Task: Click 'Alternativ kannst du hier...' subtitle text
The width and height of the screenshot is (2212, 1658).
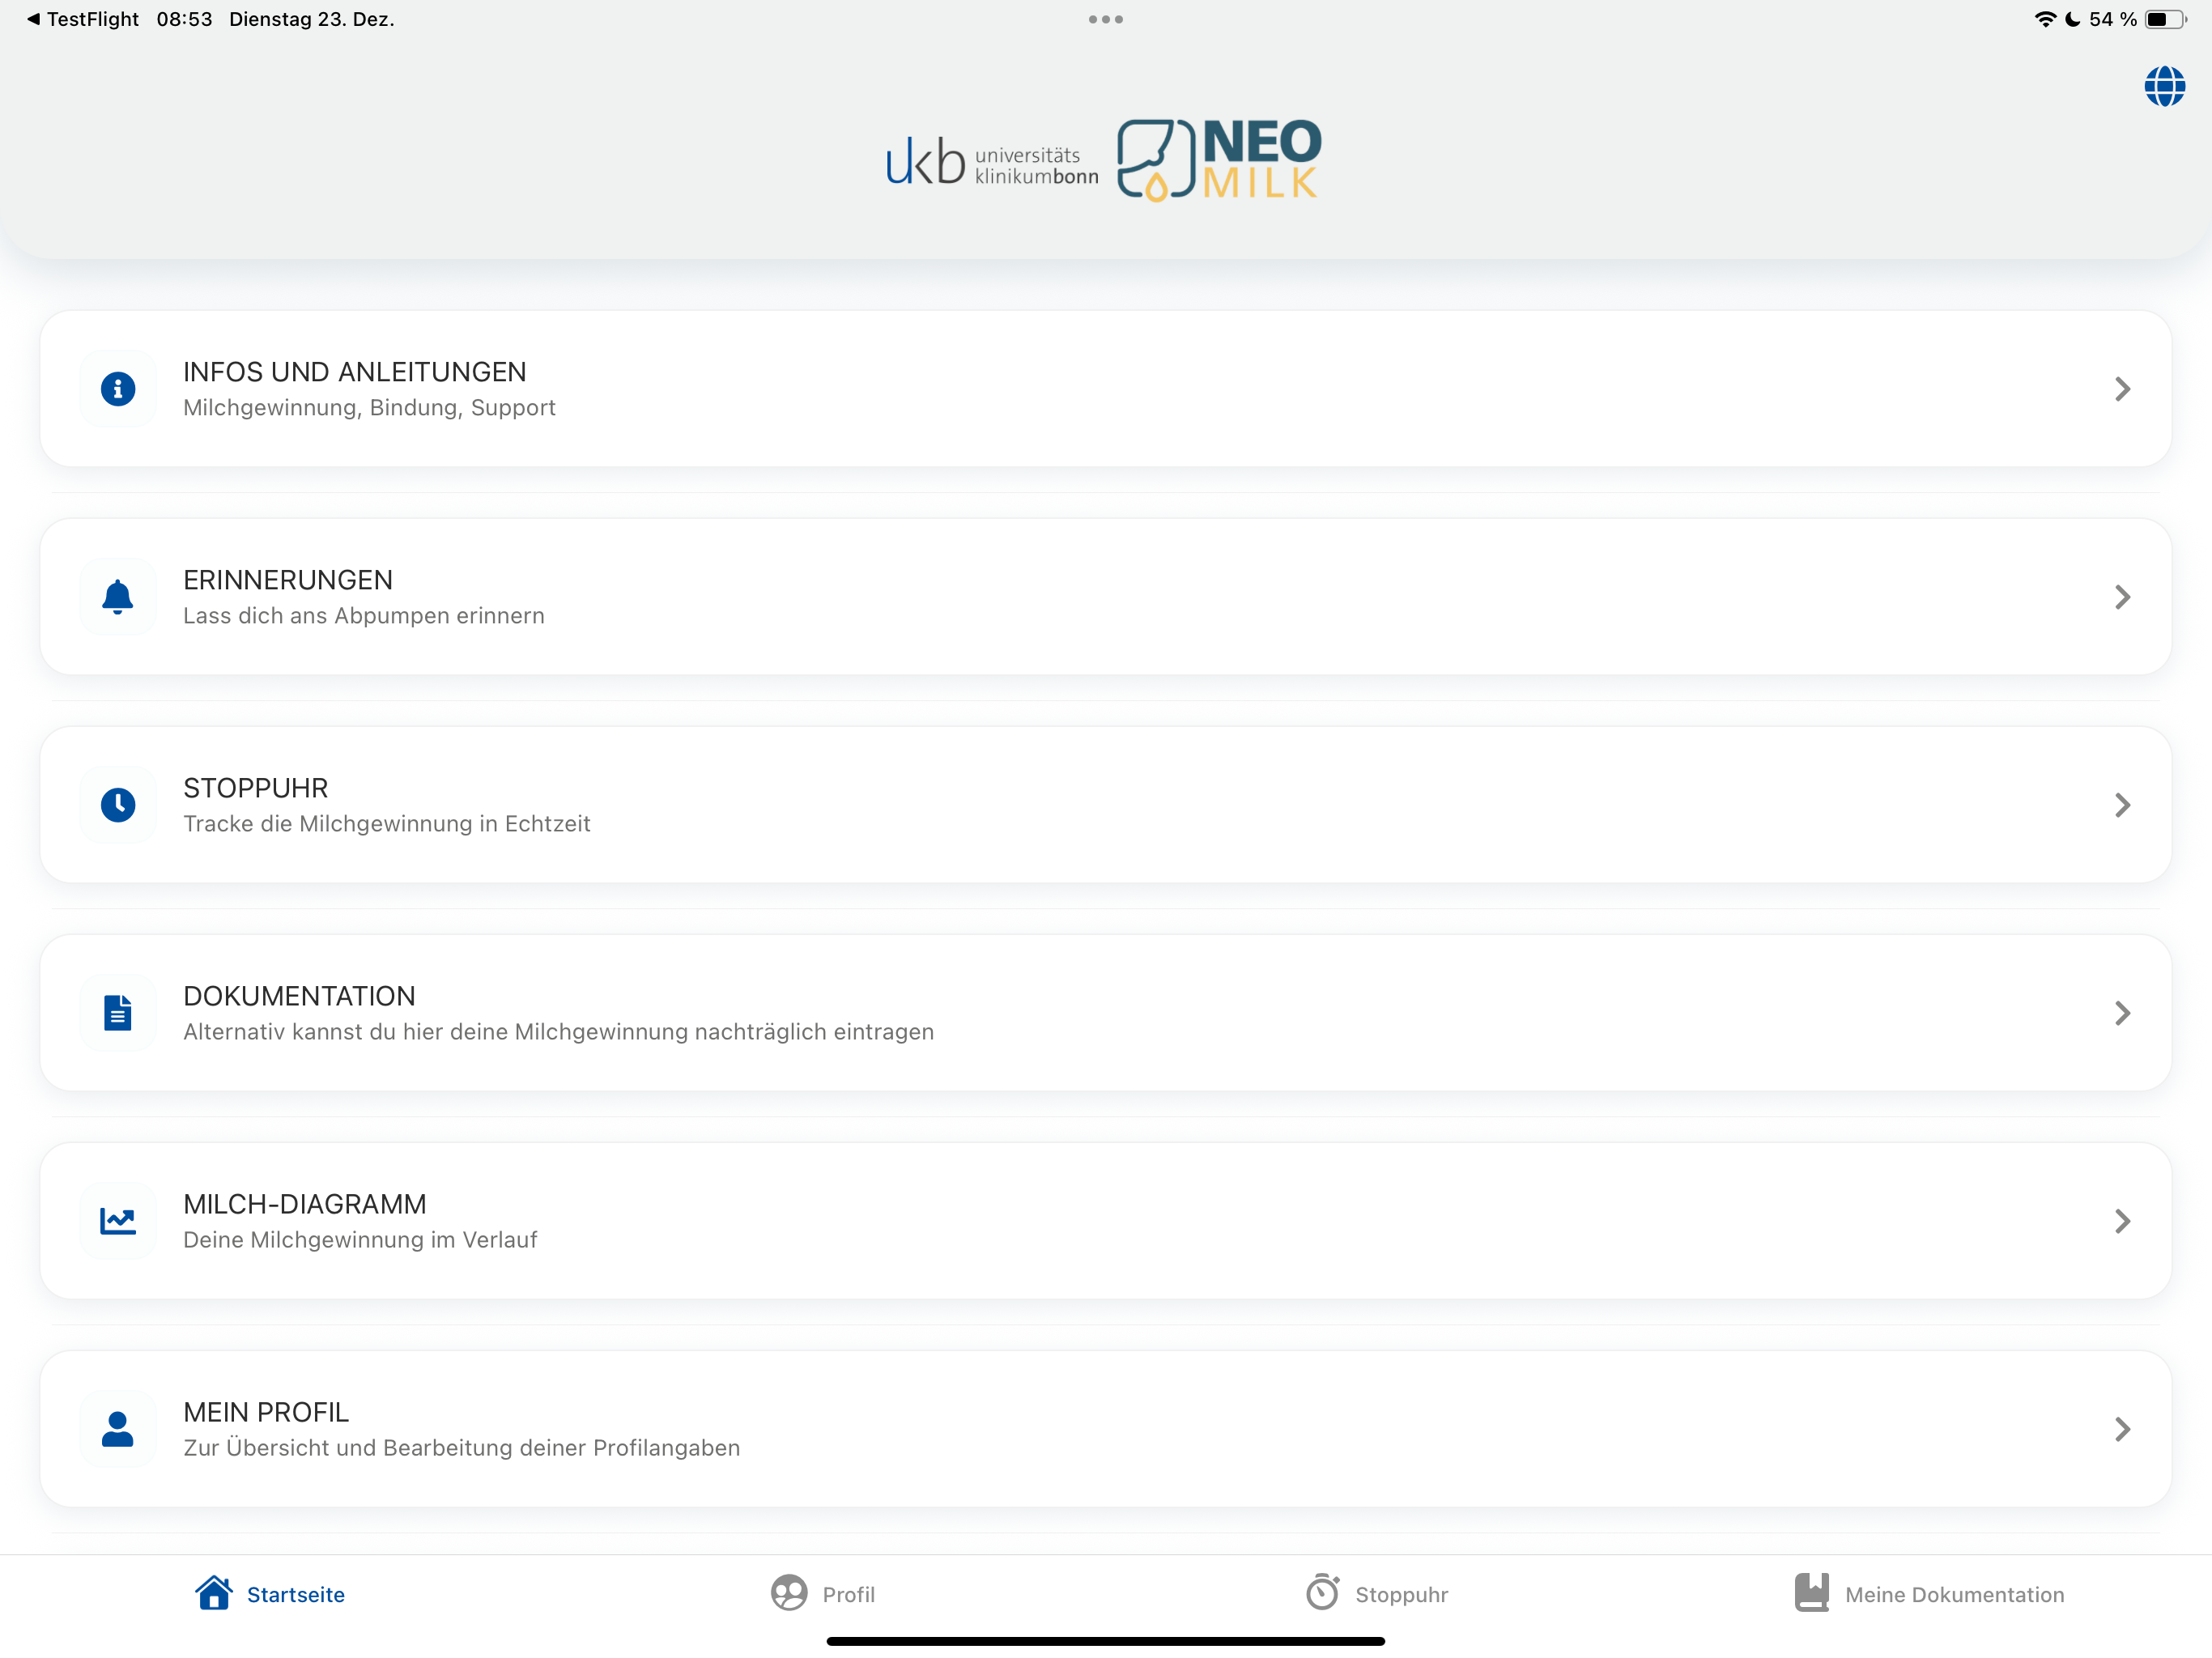Action: (558, 1032)
